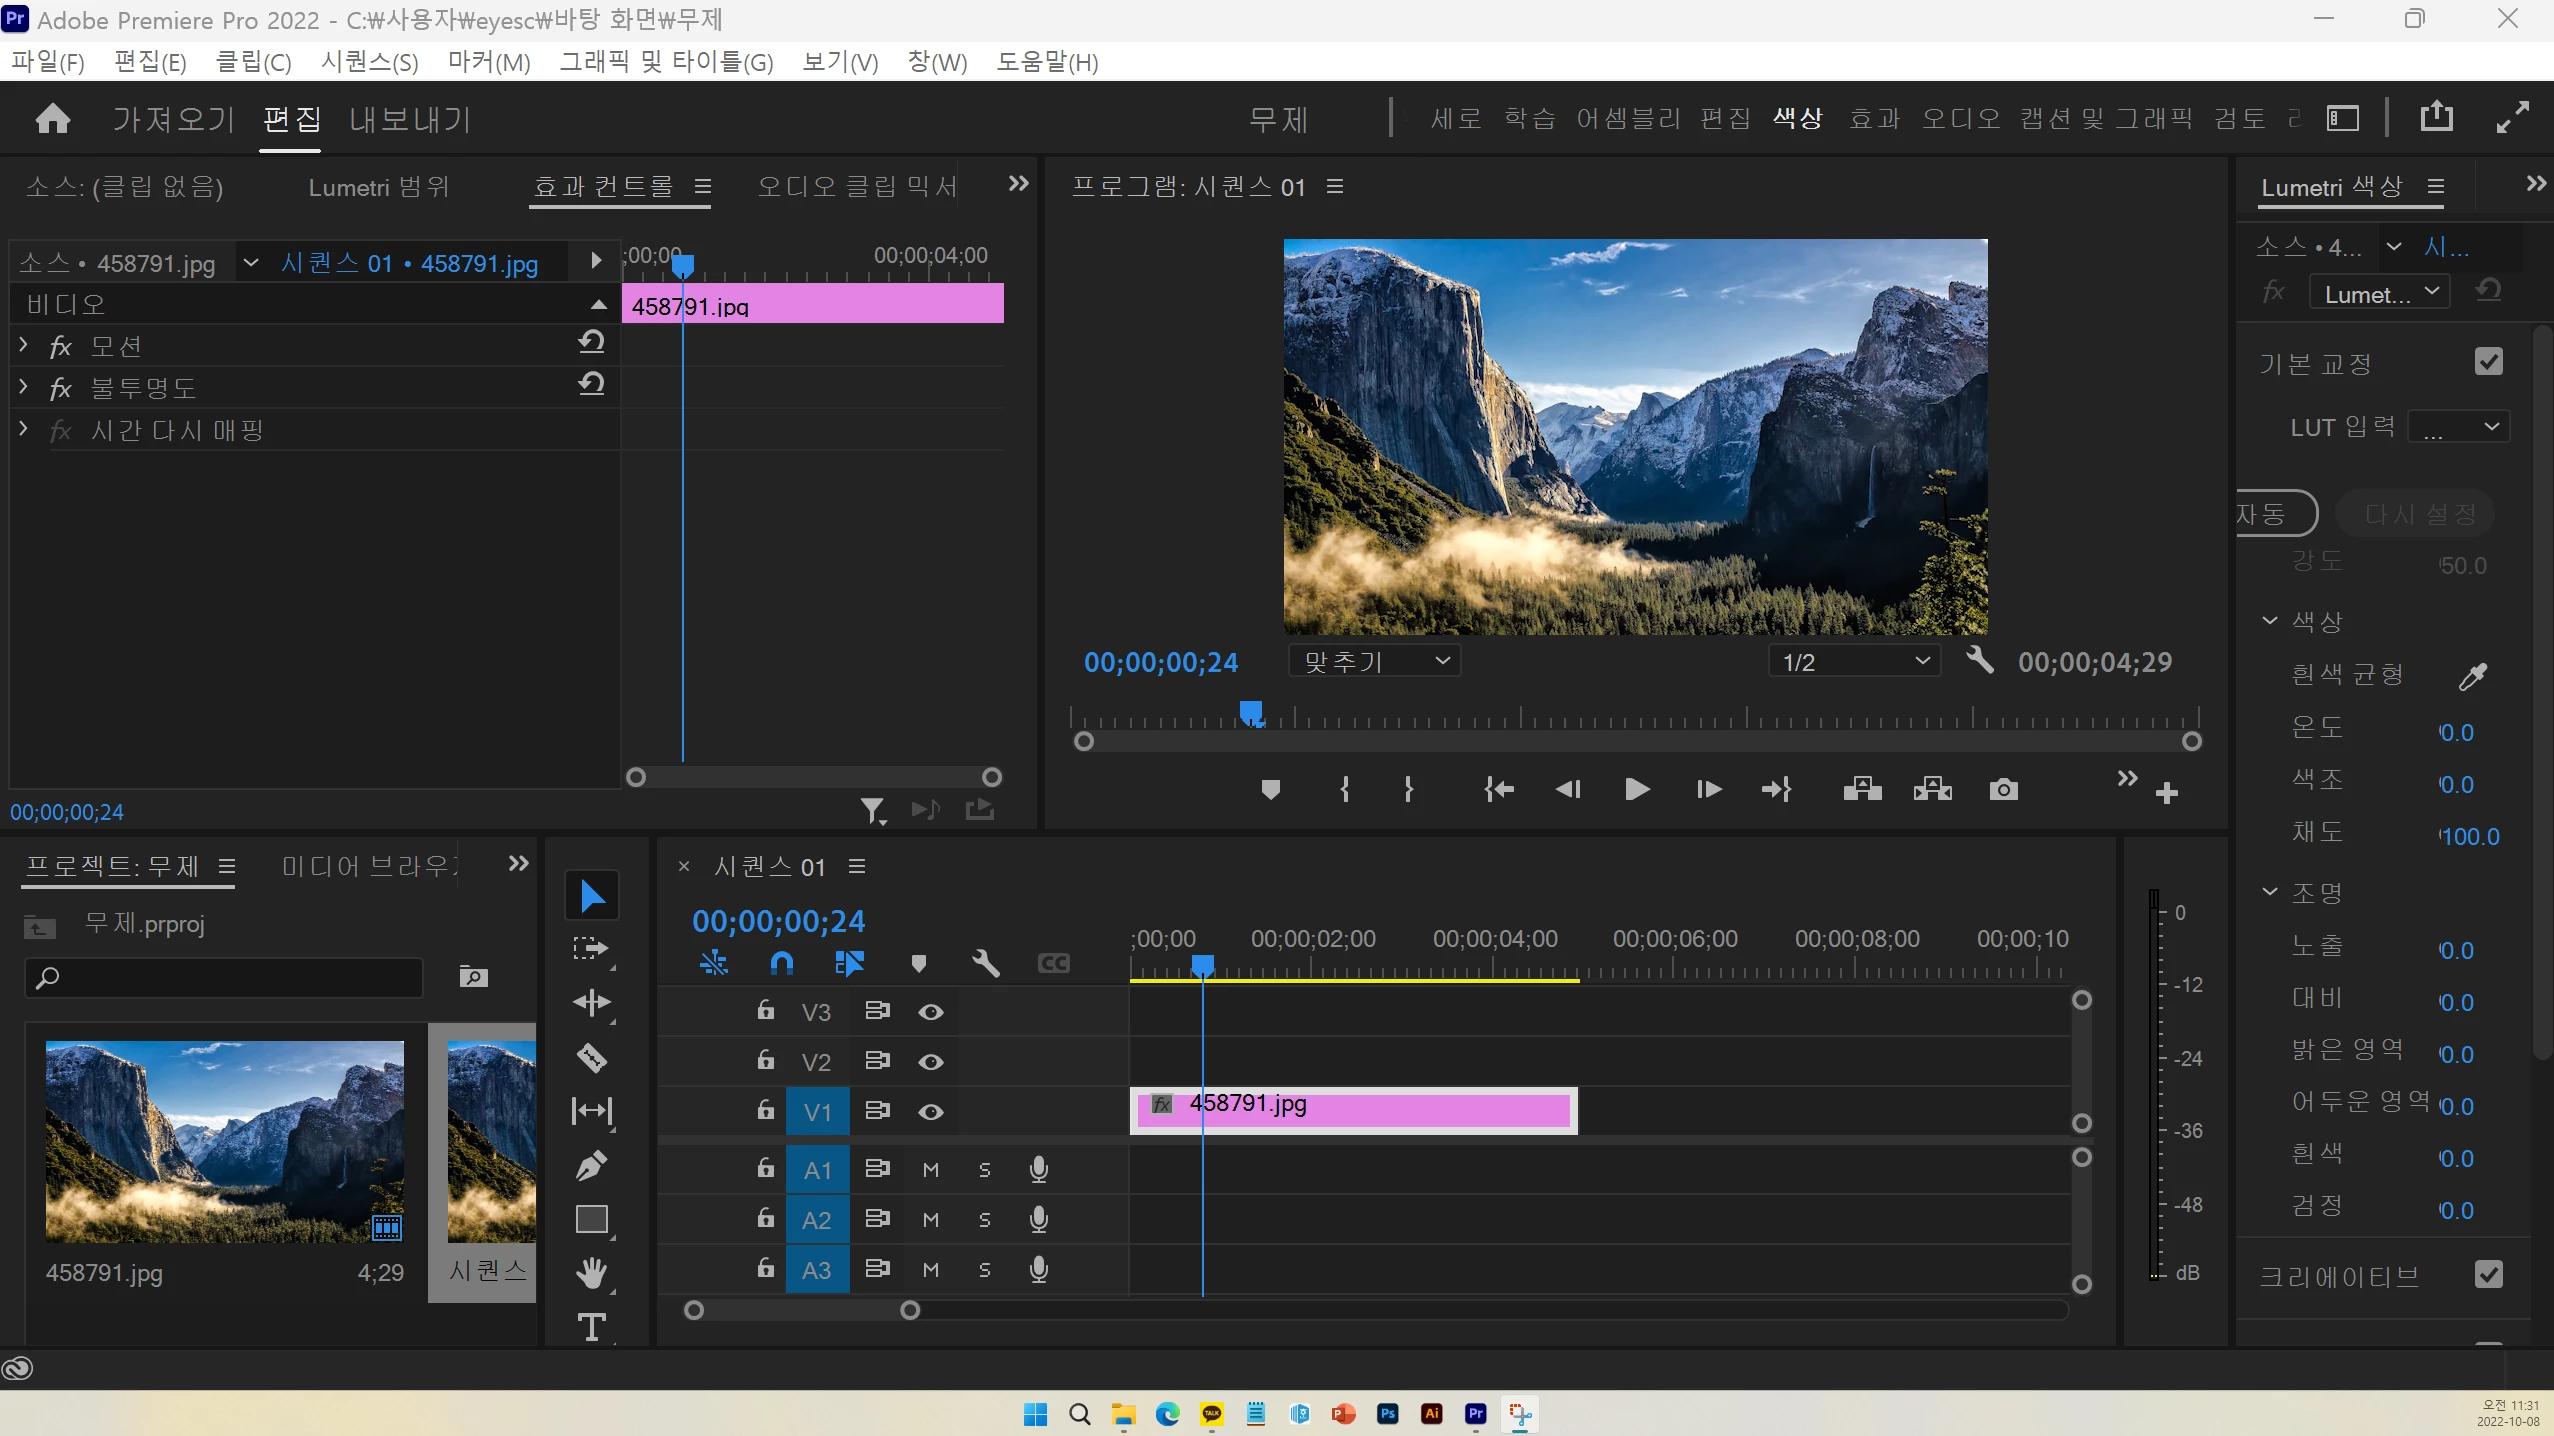2554x1436 pixels.
Task: Select the Hand tool
Action: (591, 1273)
